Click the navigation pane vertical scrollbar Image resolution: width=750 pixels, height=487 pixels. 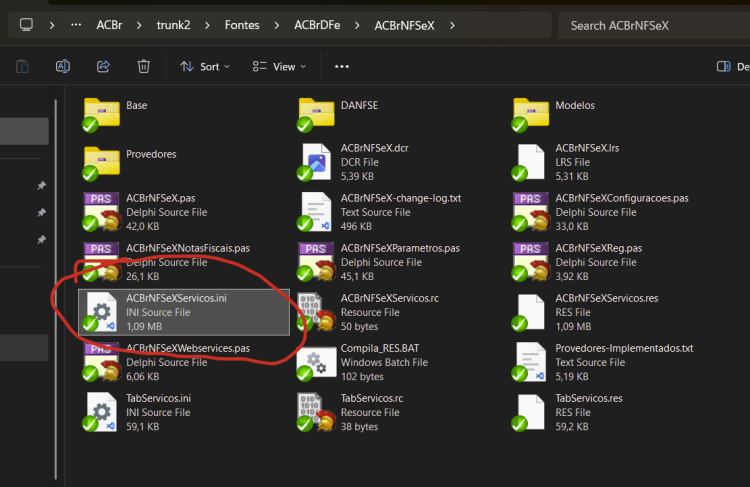[56, 289]
